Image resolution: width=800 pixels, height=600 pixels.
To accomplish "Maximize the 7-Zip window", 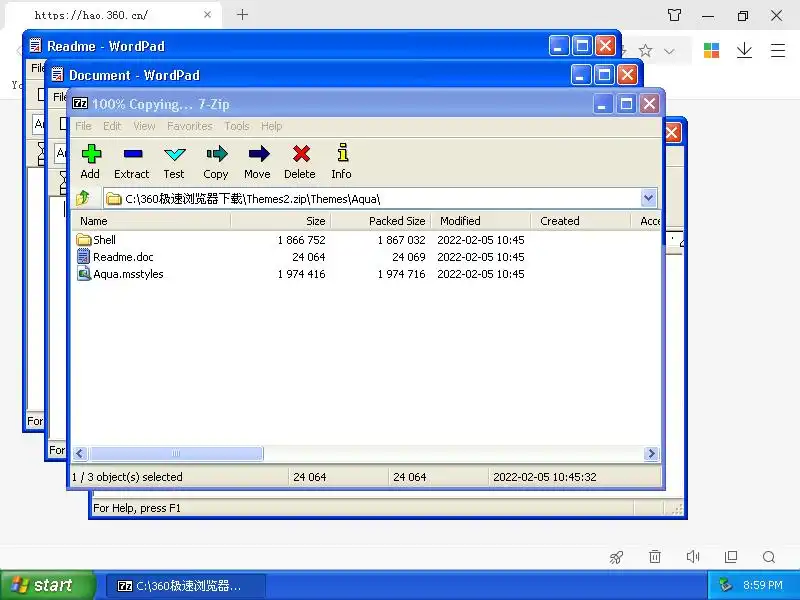I will pos(626,104).
